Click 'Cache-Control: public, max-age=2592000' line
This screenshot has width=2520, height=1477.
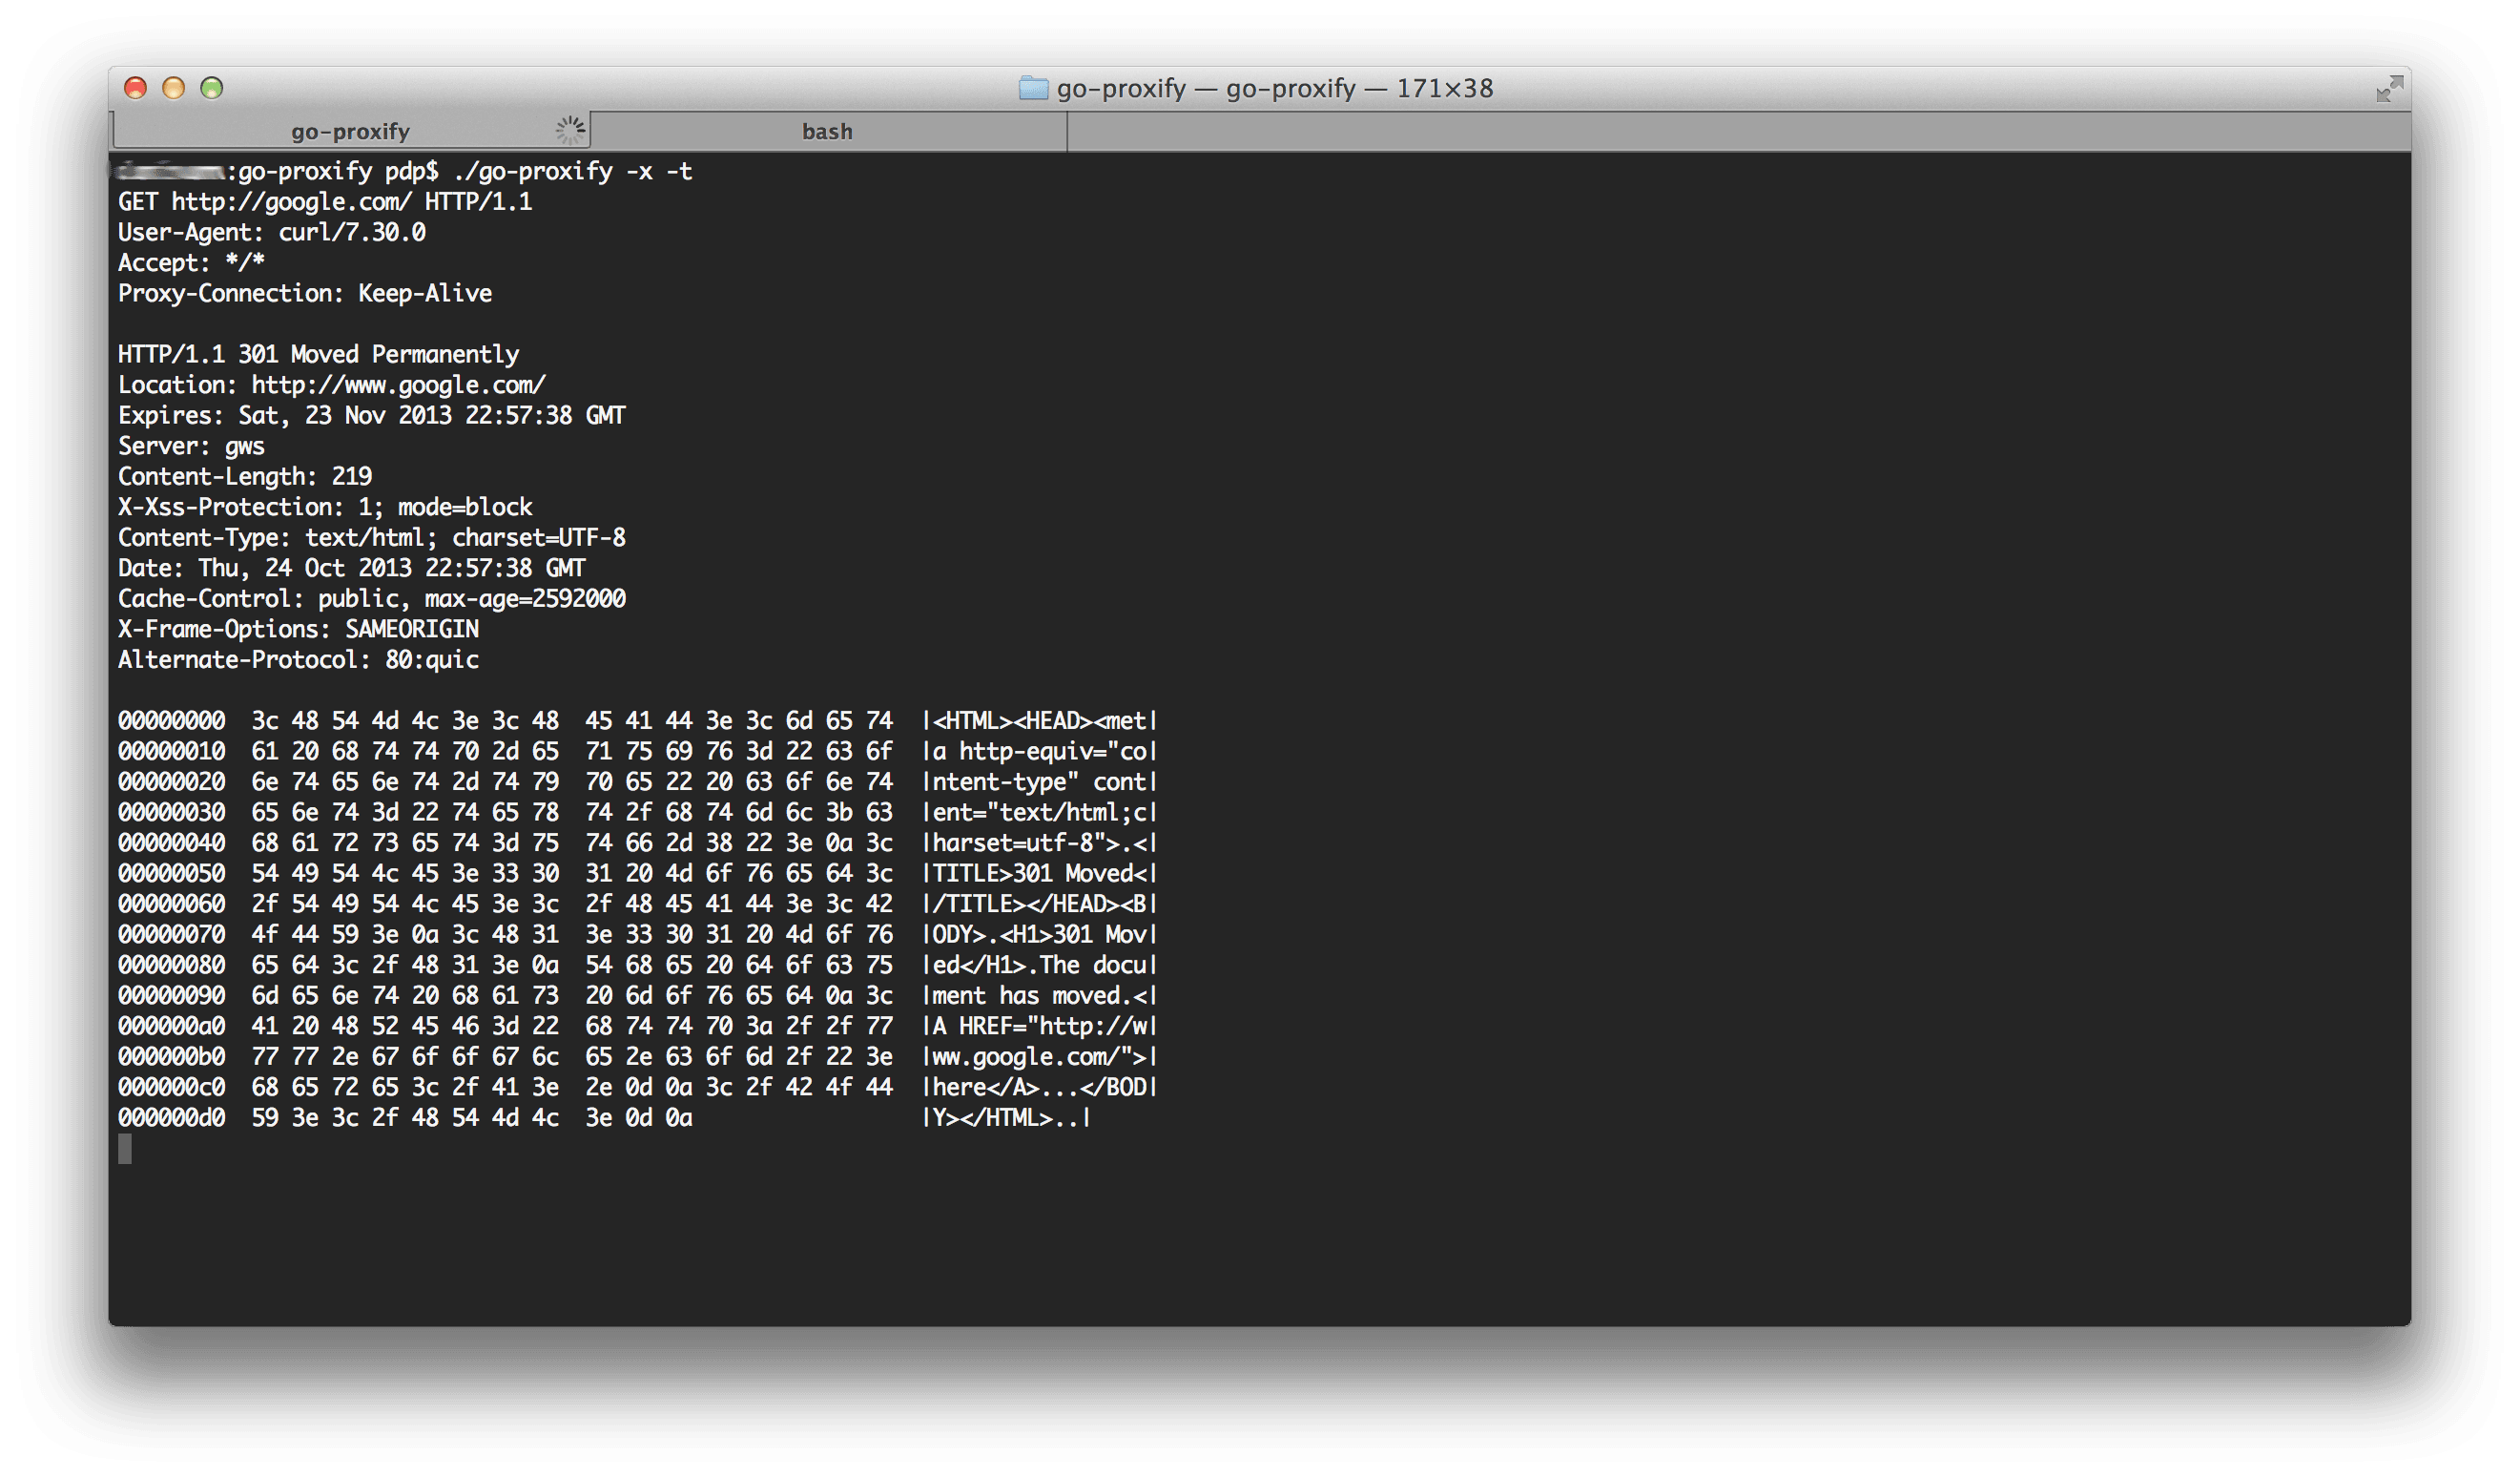(x=372, y=599)
